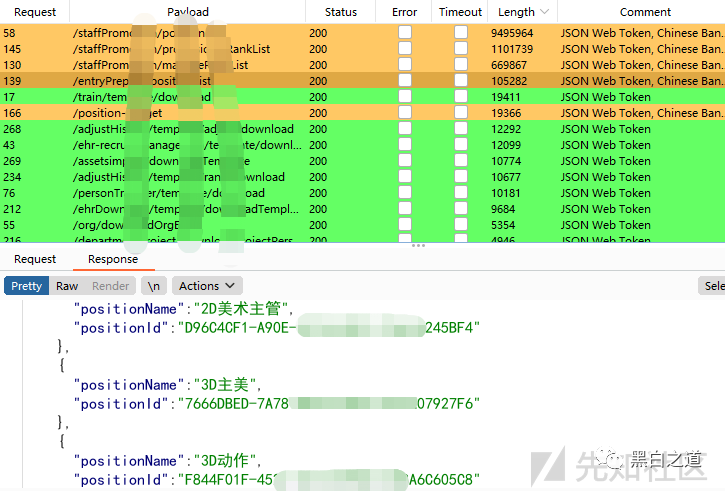Select the Render view button

[x=110, y=286]
